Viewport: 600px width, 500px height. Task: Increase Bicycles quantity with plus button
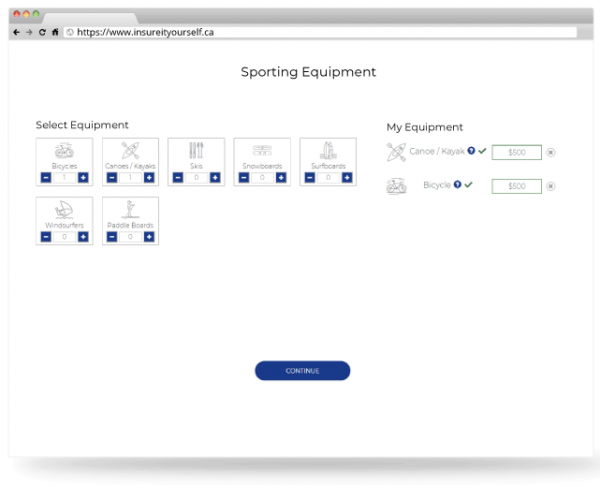[x=83, y=178]
